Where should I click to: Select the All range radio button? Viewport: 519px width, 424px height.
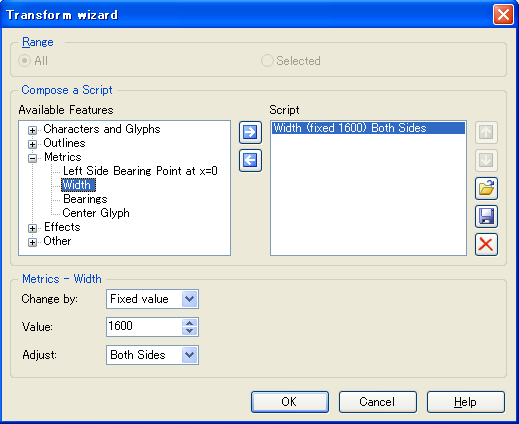coord(24,61)
